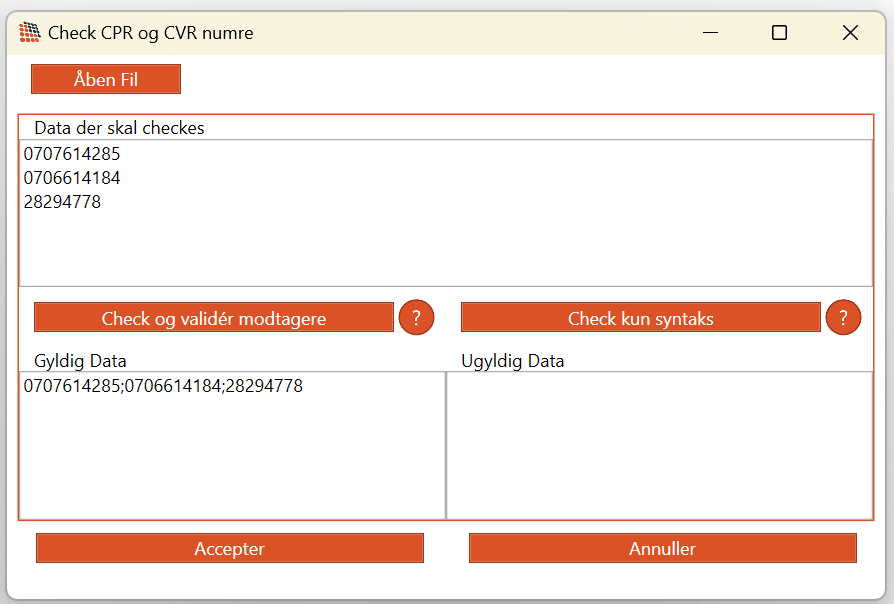Run Check og validér modtagere
894x604 pixels.
(x=214, y=318)
